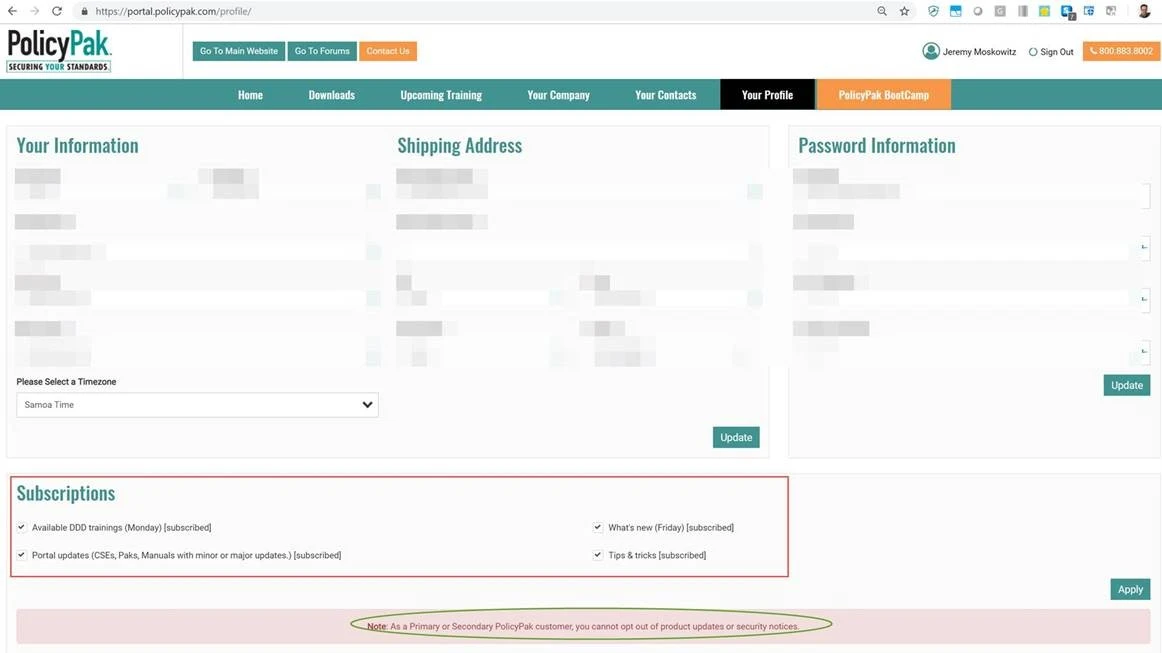Open the Downloads menu tab

click(x=331, y=95)
